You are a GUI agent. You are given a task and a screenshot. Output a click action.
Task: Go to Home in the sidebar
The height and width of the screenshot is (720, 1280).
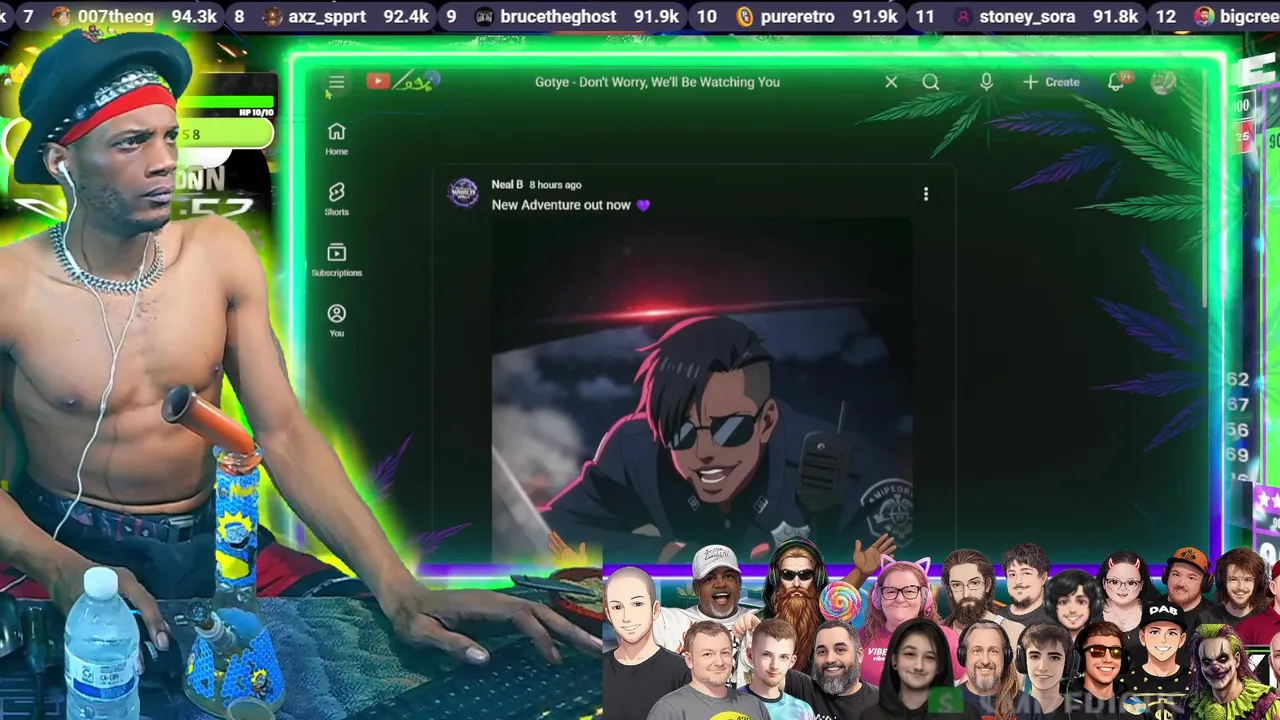pos(337,139)
